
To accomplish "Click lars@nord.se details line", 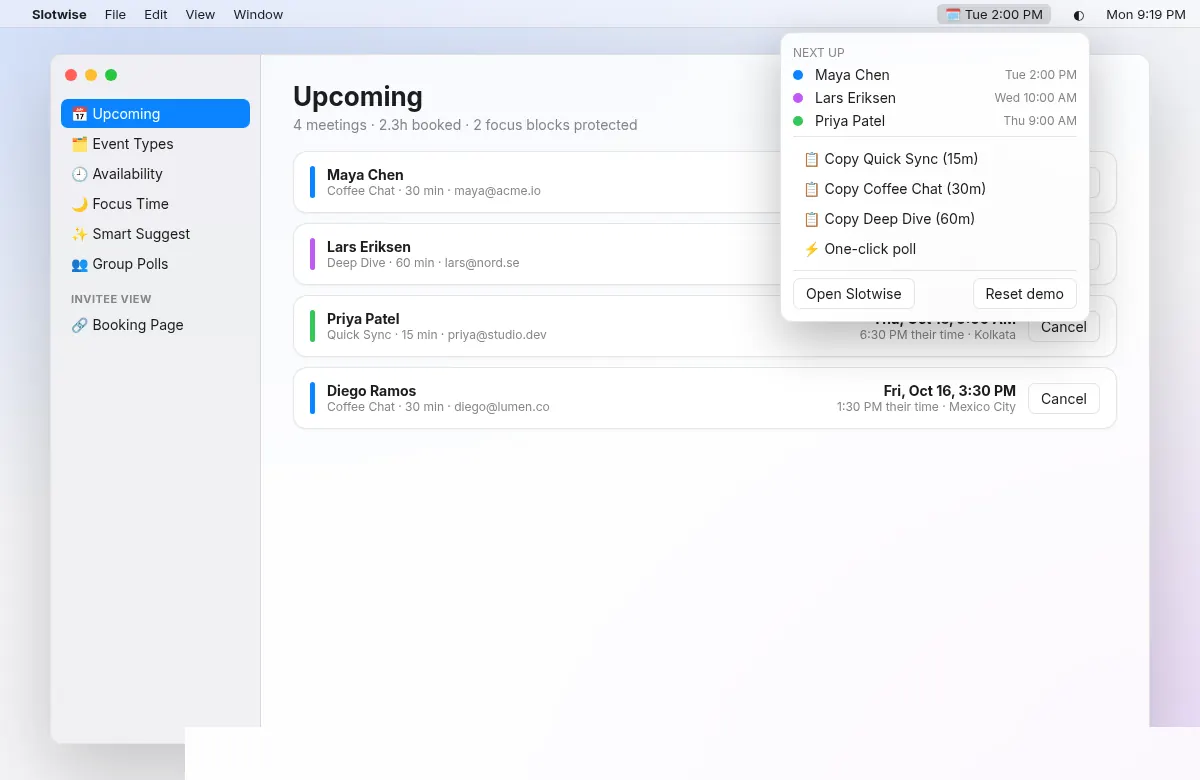I will [423, 263].
